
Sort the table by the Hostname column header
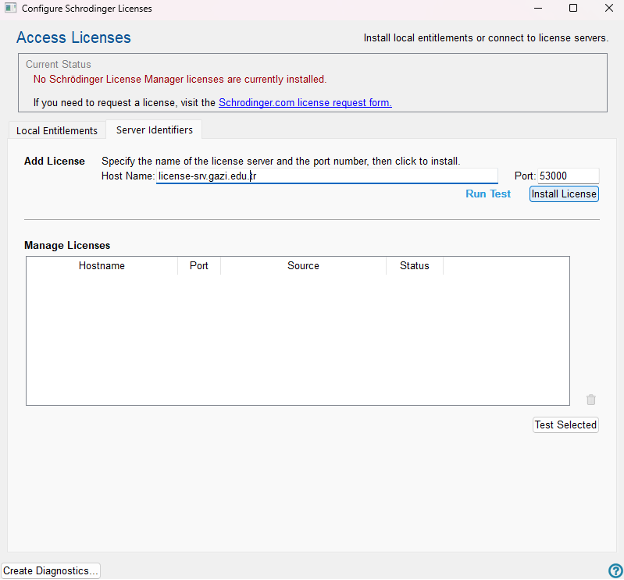102,266
